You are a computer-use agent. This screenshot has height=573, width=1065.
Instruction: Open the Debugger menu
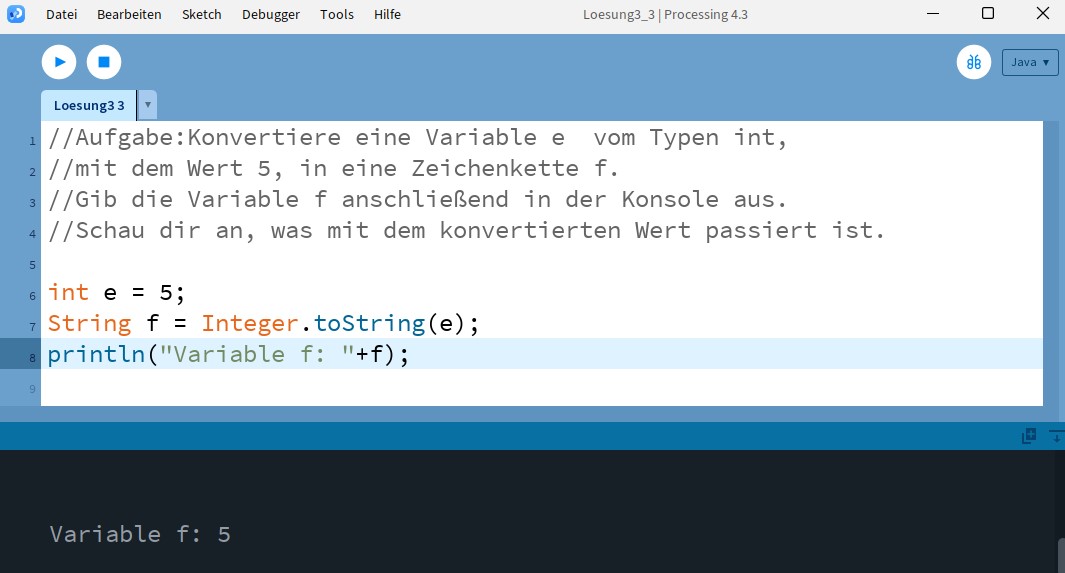[x=270, y=14]
